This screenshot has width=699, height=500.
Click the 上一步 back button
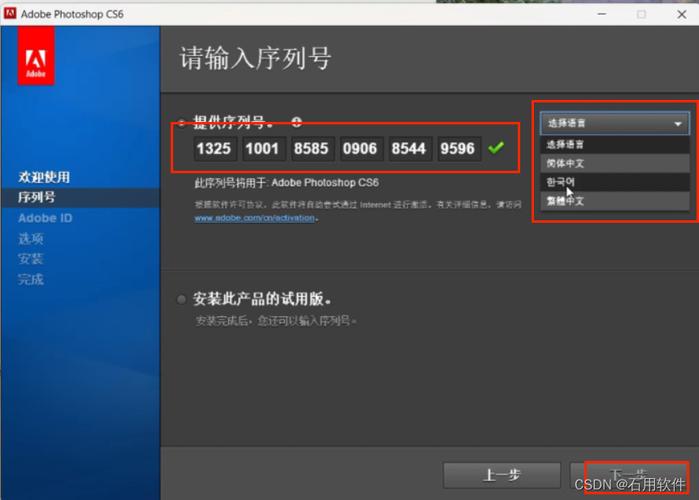(502, 475)
